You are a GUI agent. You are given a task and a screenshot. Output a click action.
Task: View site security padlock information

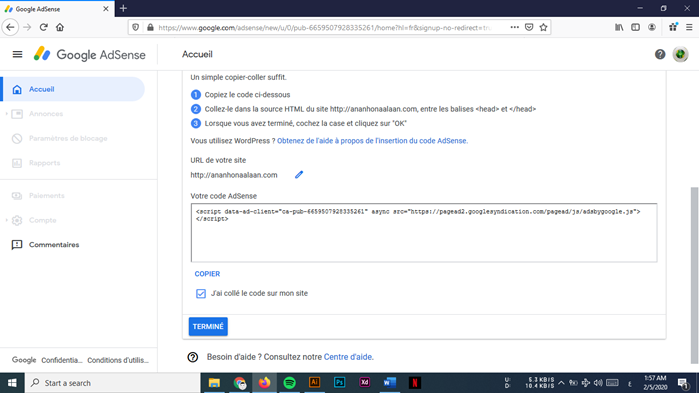click(x=150, y=27)
